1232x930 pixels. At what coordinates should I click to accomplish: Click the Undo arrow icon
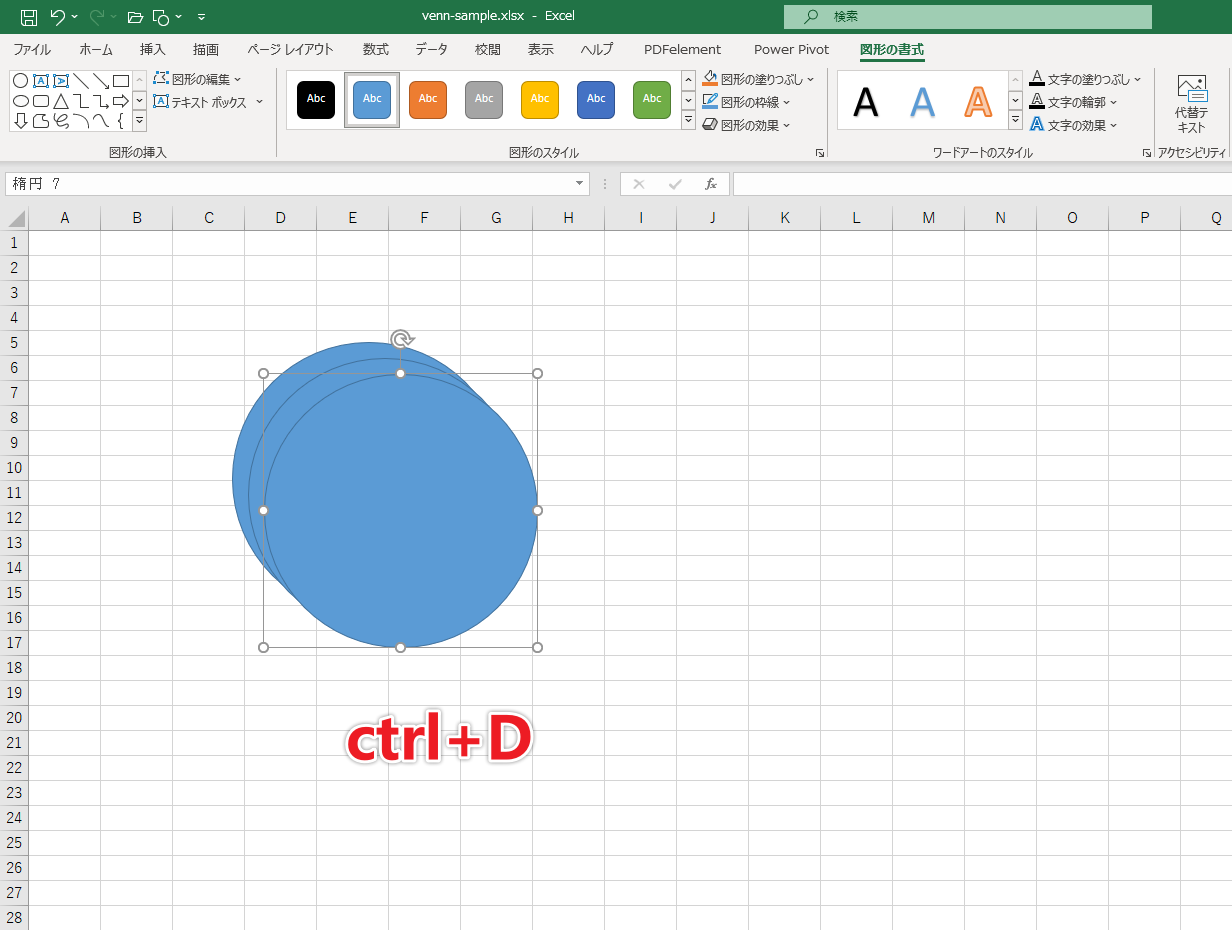click(58, 17)
